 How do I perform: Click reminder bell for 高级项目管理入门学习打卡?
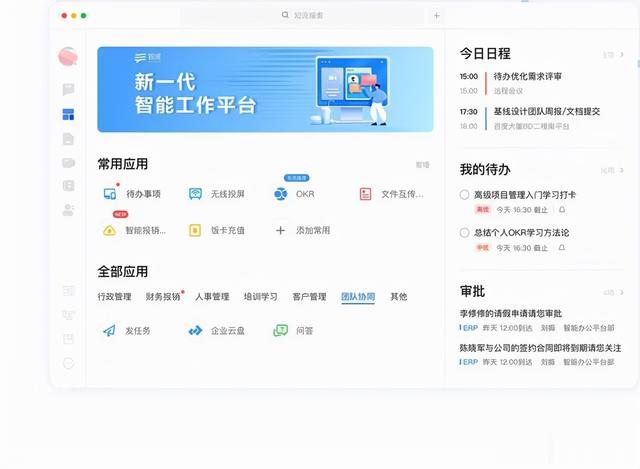coord(562,209)
